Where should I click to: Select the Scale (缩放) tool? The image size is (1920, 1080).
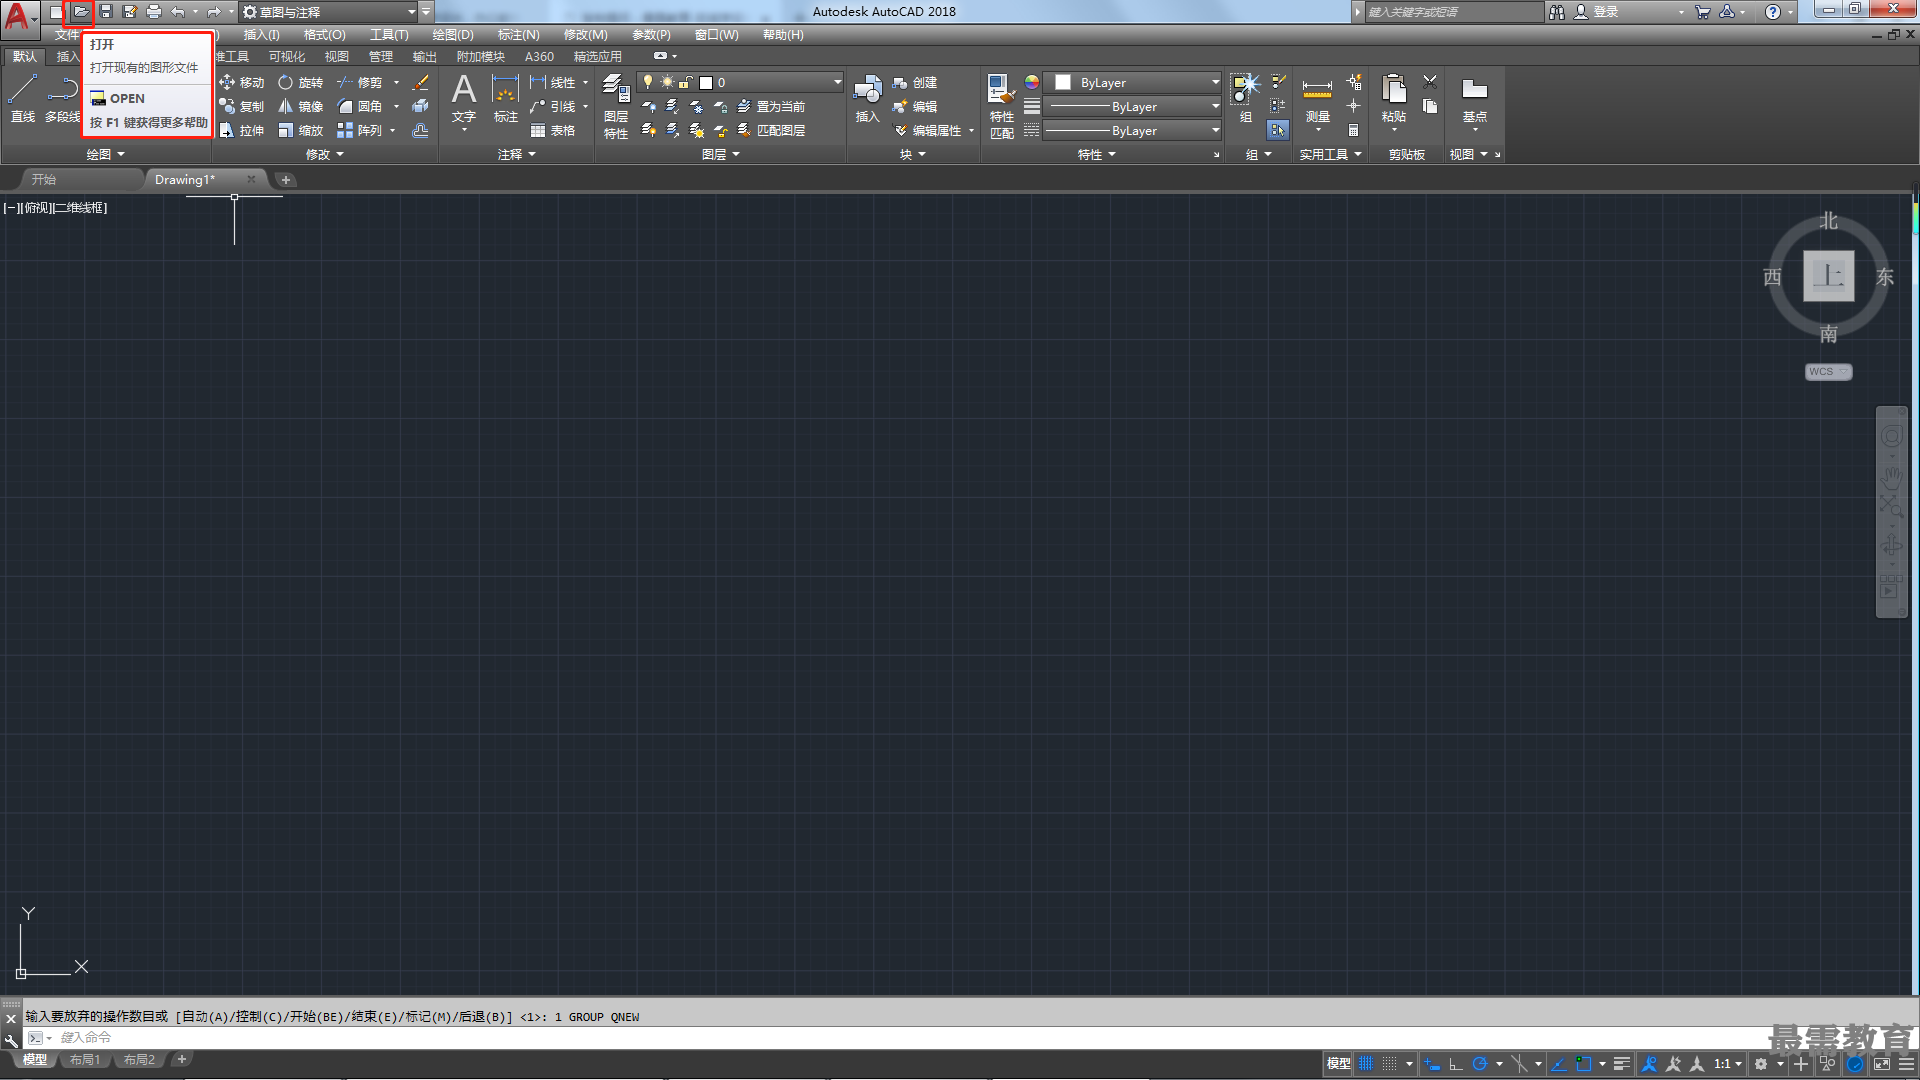300,131
